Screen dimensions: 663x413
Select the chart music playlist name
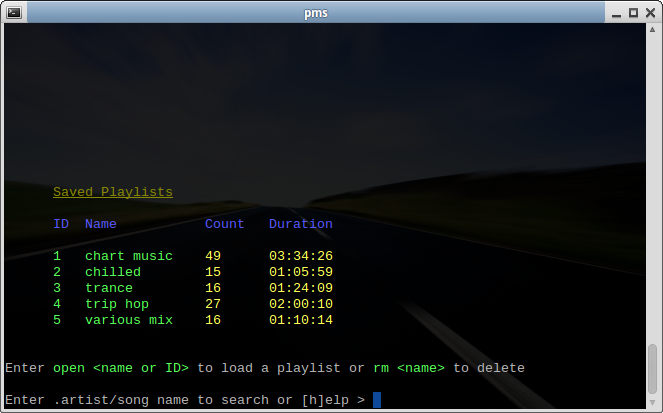pyautogui.click(x=129, y=256)
